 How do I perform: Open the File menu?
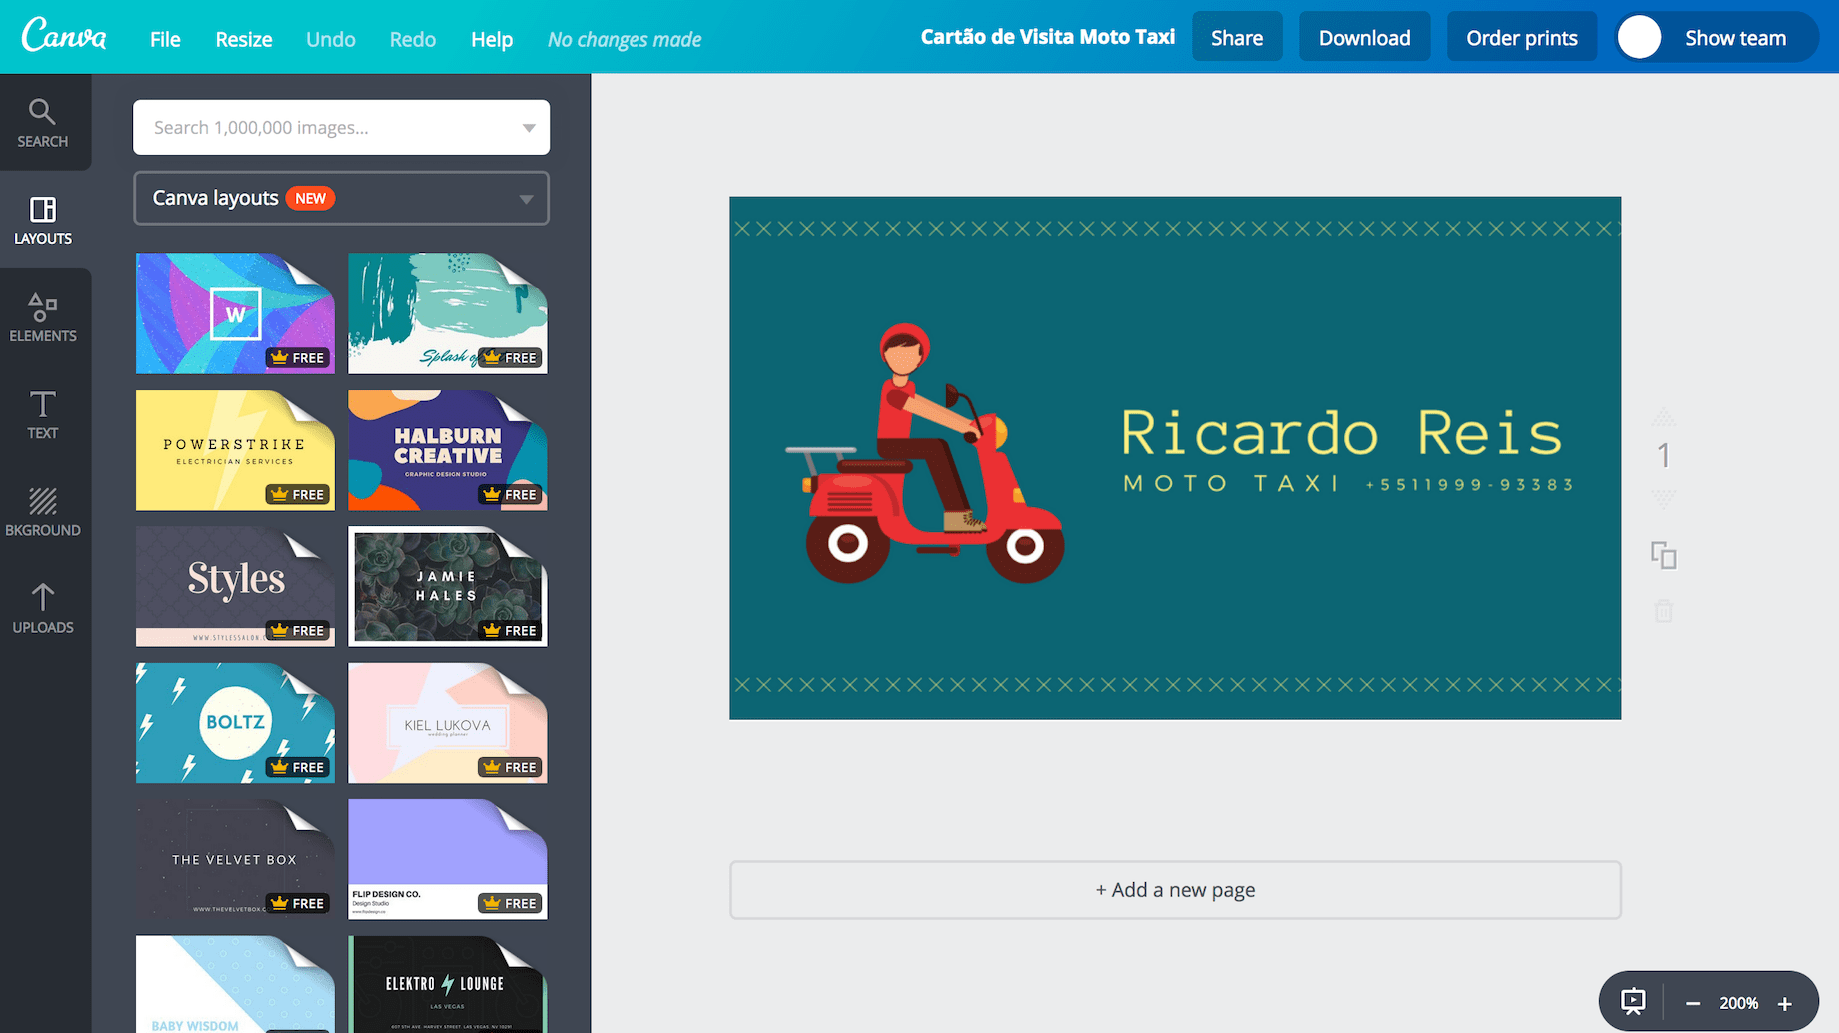[x=165, y=39]
